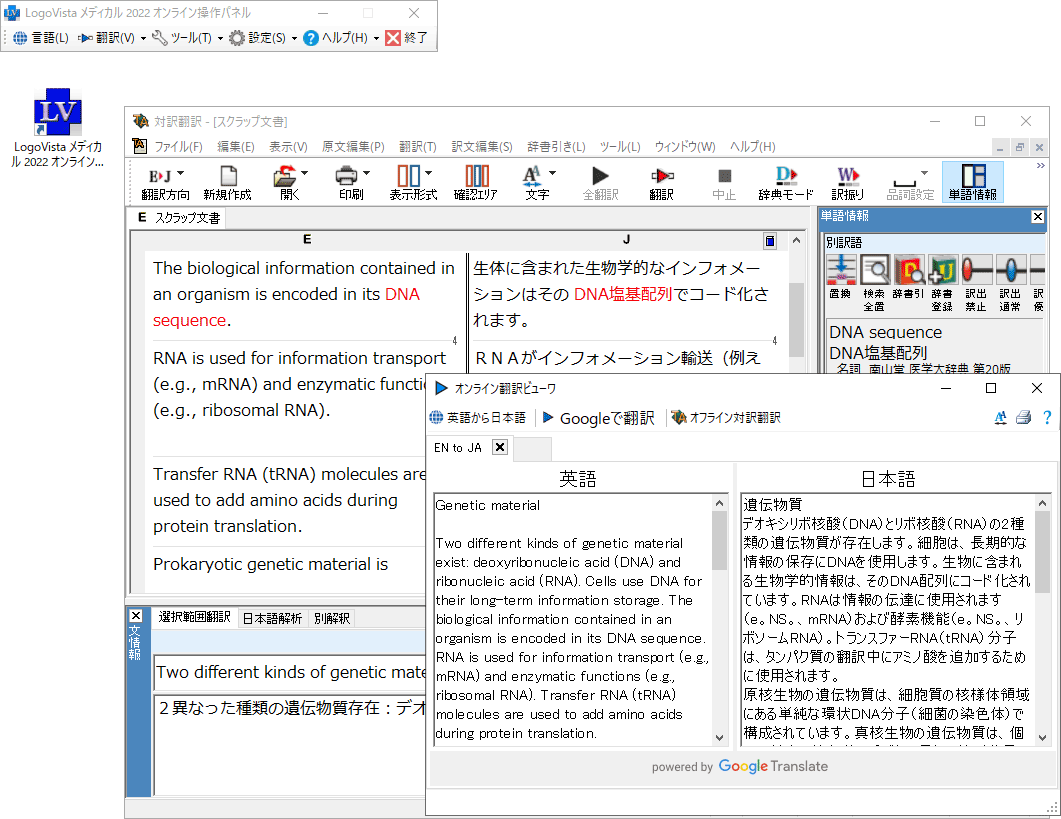The image size is (1061, 819).
Task: Click the 英語から日本語 language button
Action: click(478, 418)
